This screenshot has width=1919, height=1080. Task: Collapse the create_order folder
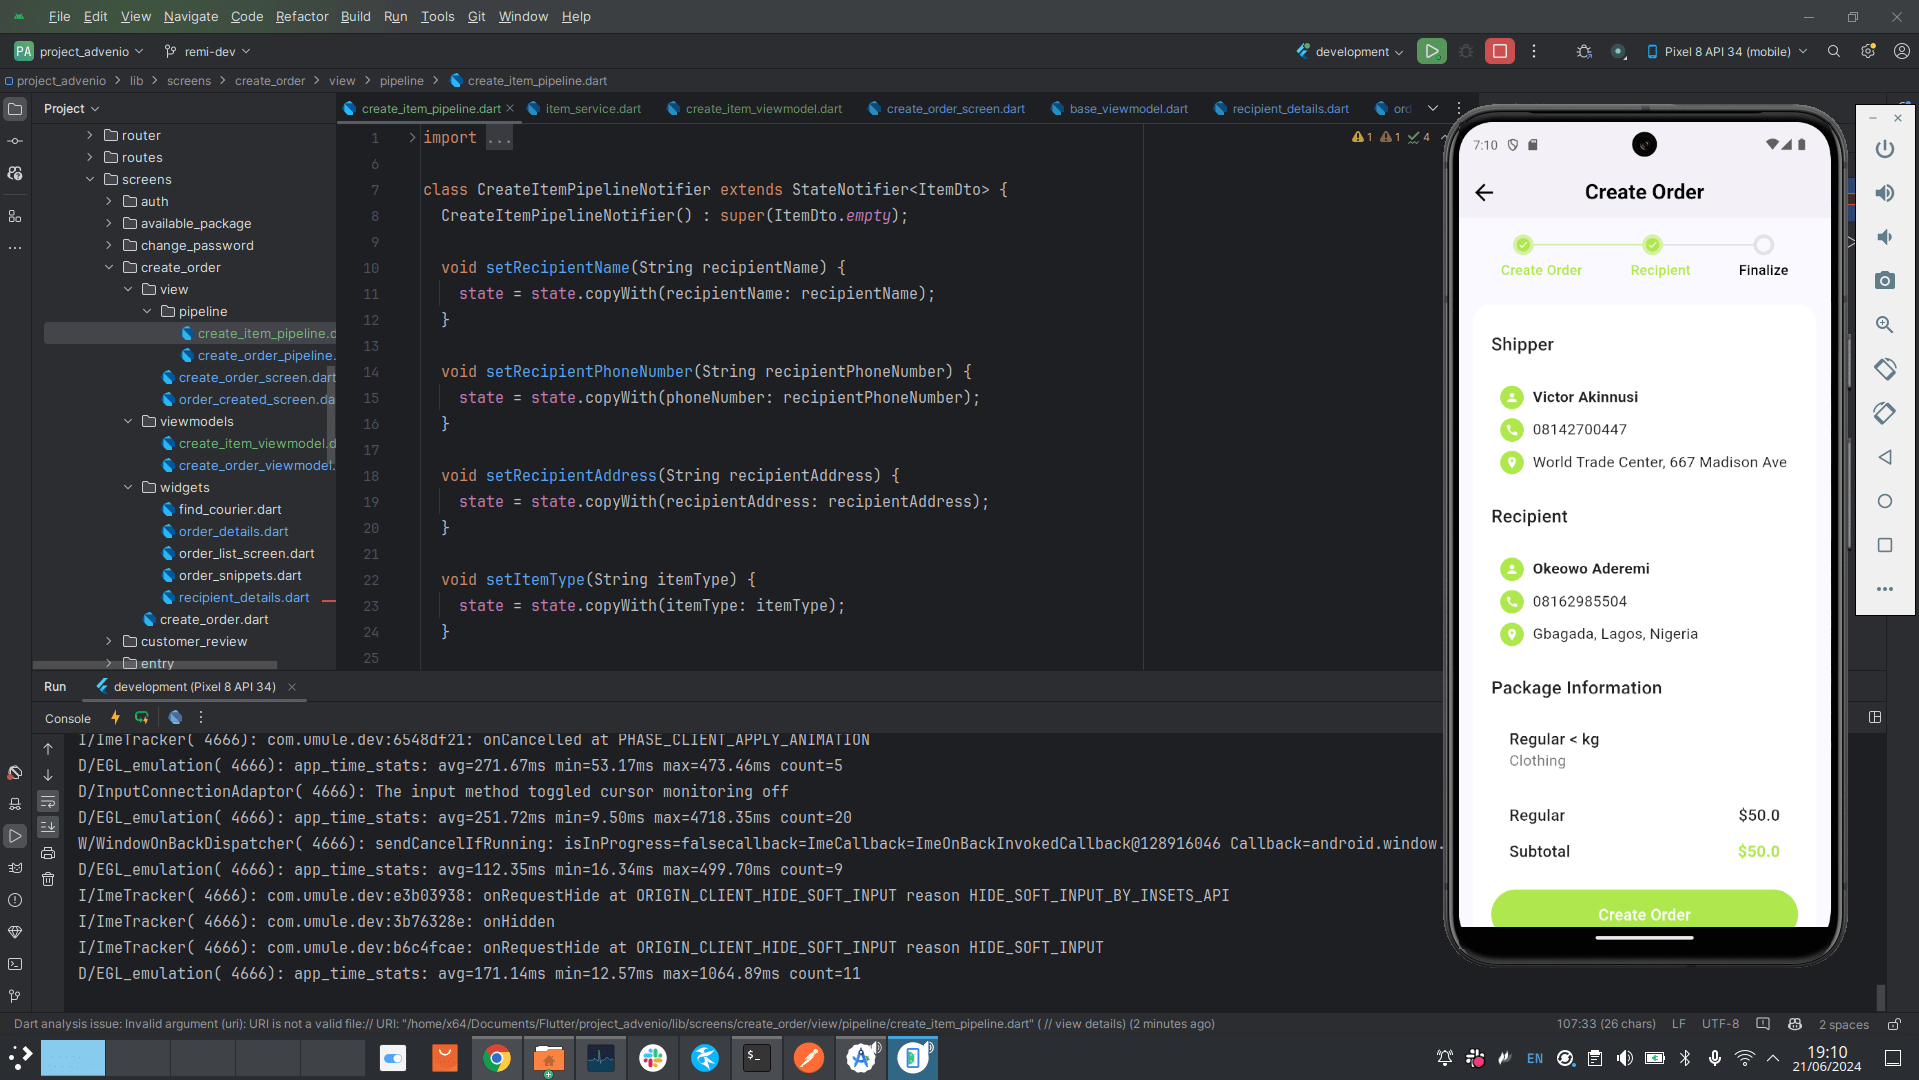pos(109,267)
